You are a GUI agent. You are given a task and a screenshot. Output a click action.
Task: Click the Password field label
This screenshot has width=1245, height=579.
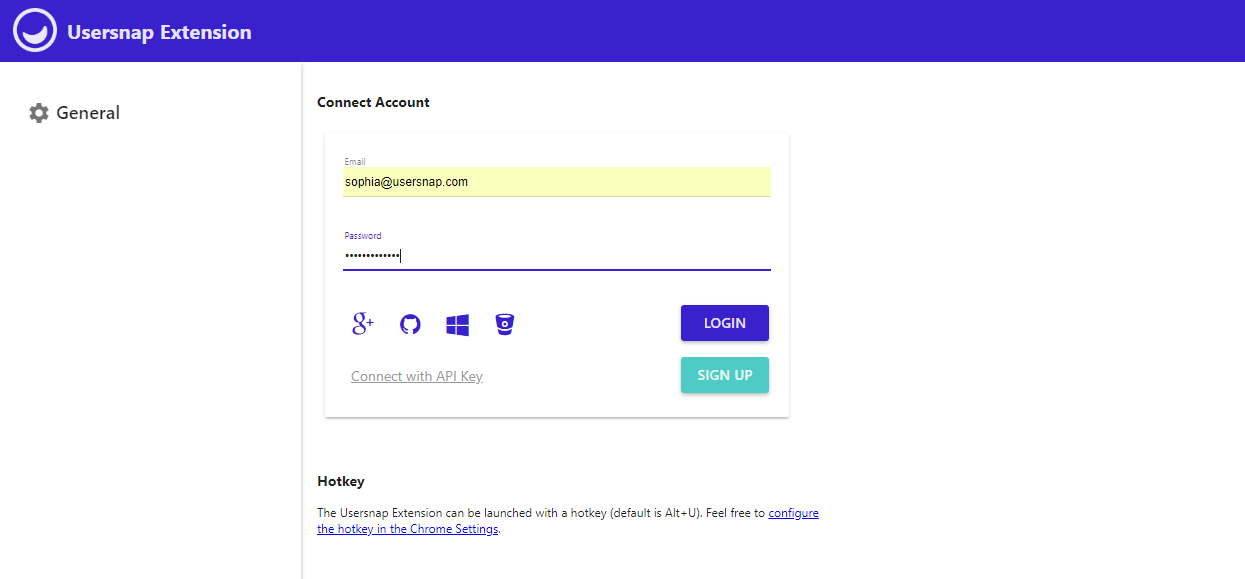click(x=363, y=236)
